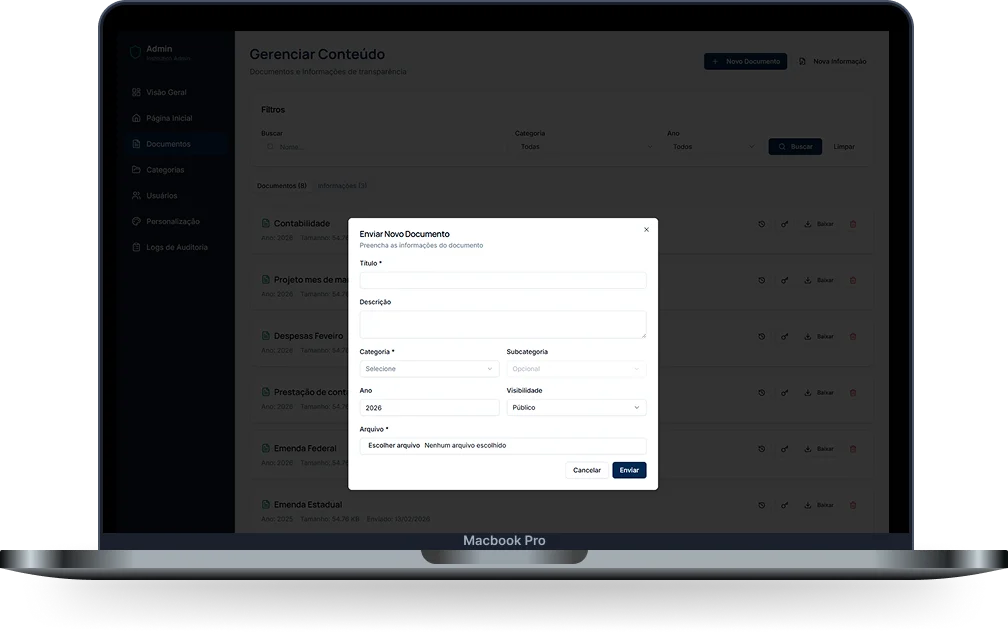Click the Novo Documento button
This screenshot has height=635, width=1008.
[746, 62]
